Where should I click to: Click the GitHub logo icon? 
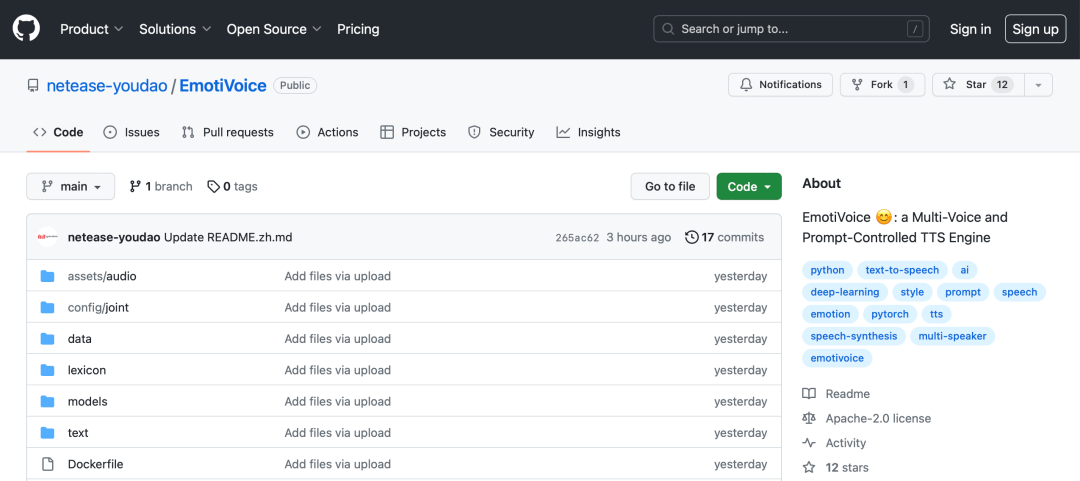(x=26, y=29)
